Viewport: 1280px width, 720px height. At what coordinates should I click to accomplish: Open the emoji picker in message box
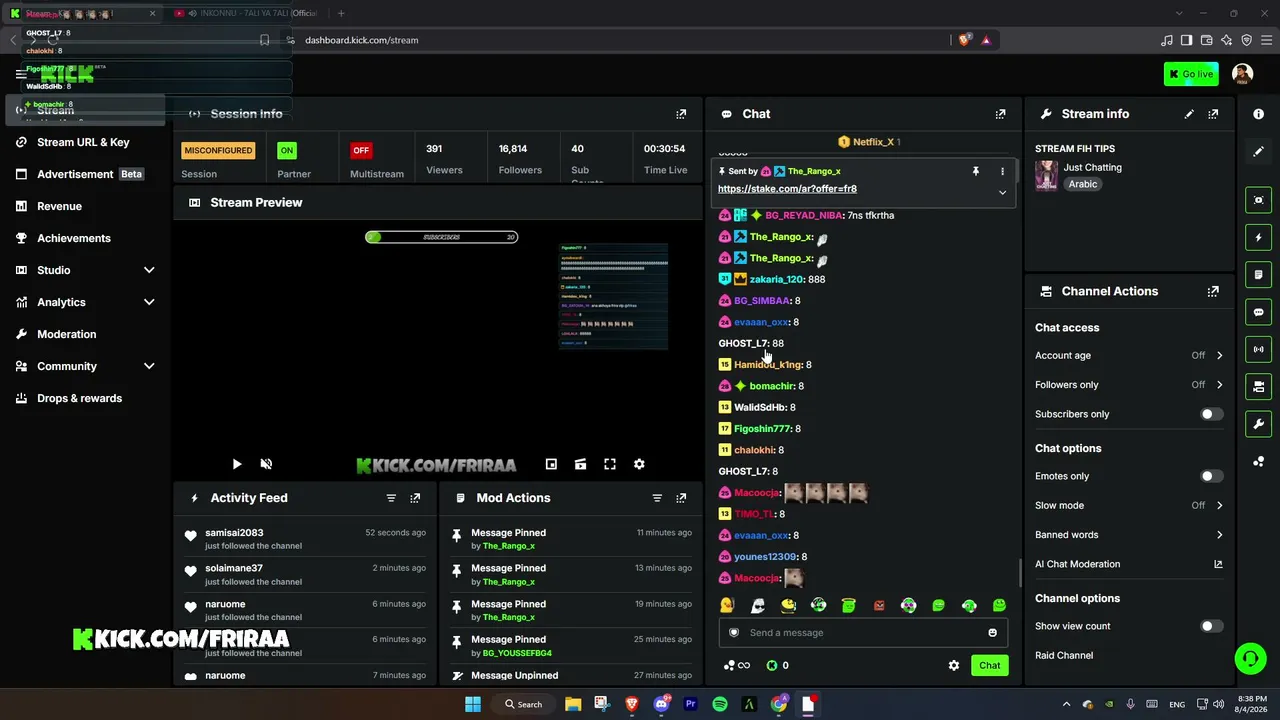point(992,633)
